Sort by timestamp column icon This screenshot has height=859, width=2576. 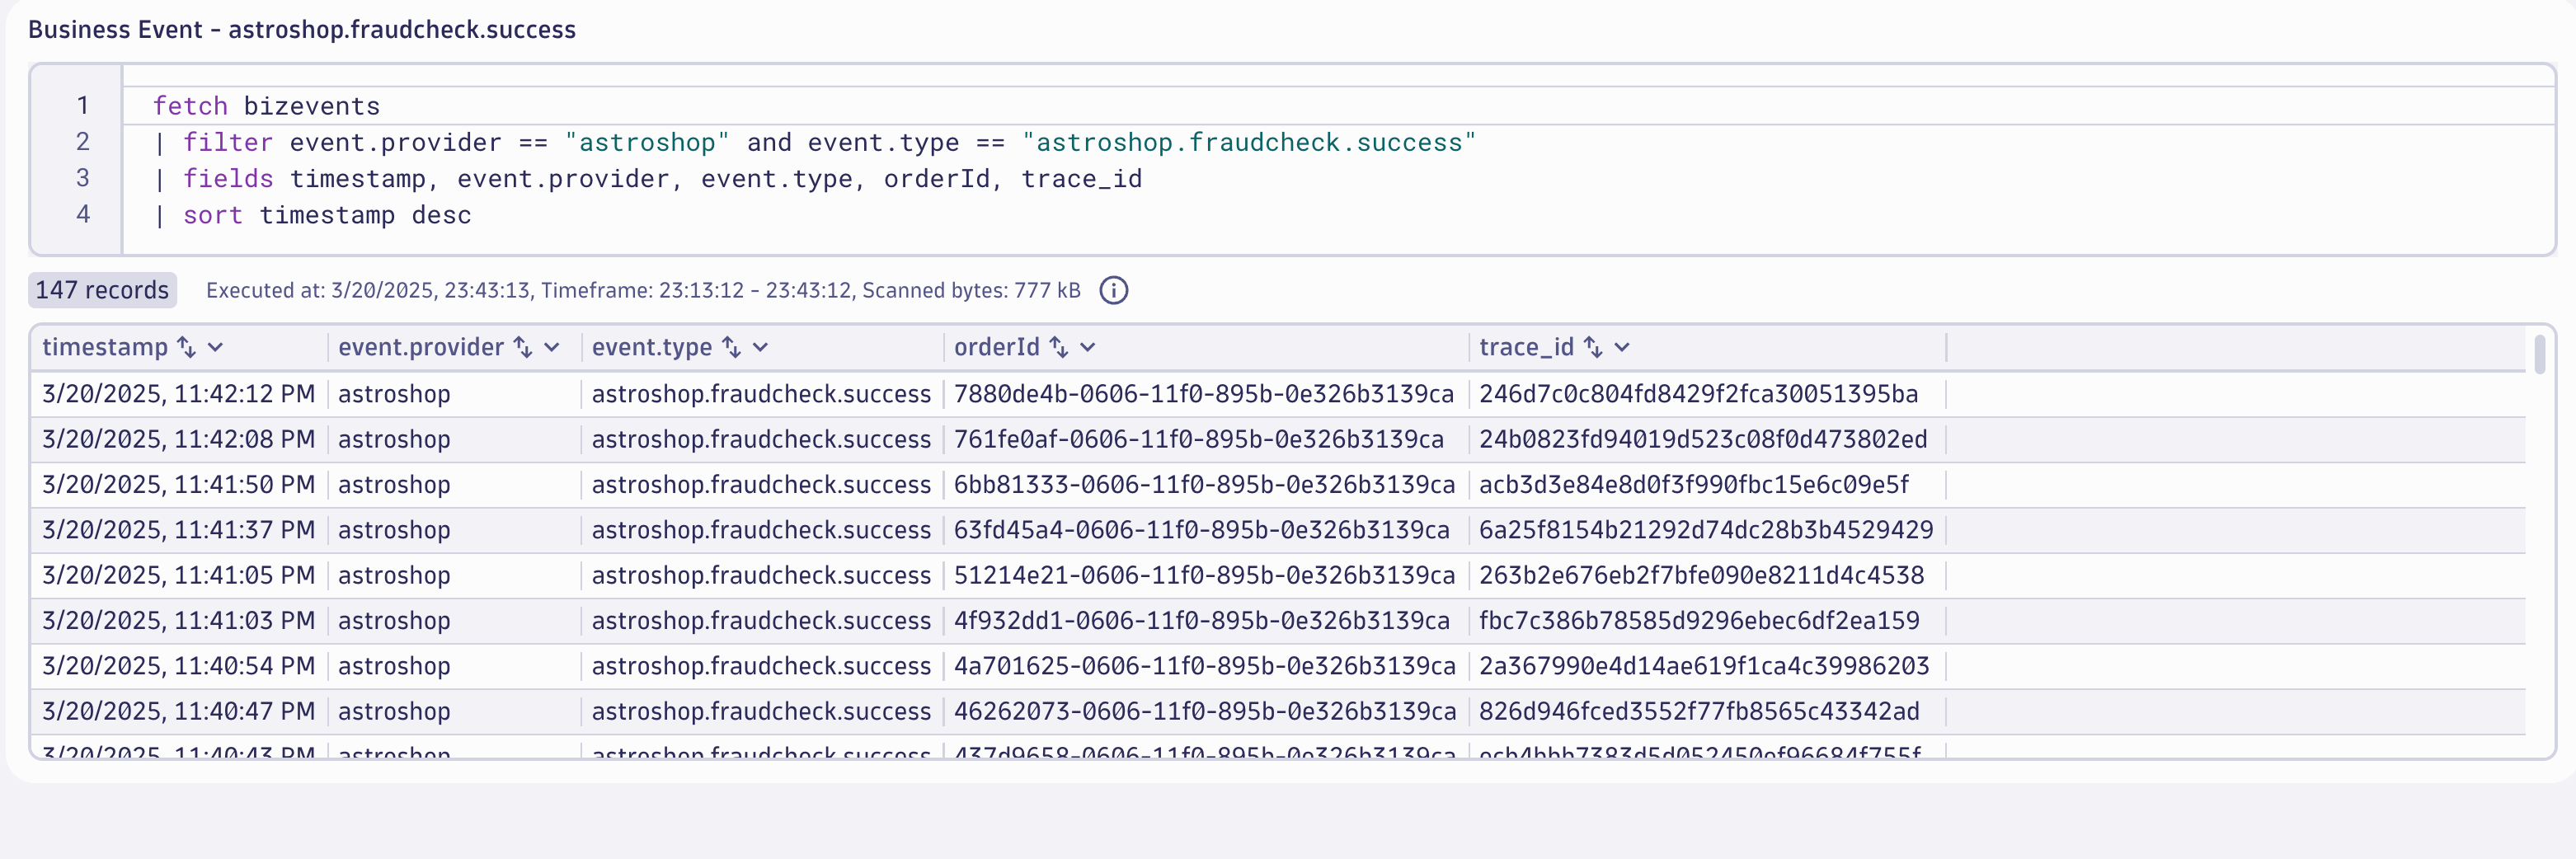point(186,347)
